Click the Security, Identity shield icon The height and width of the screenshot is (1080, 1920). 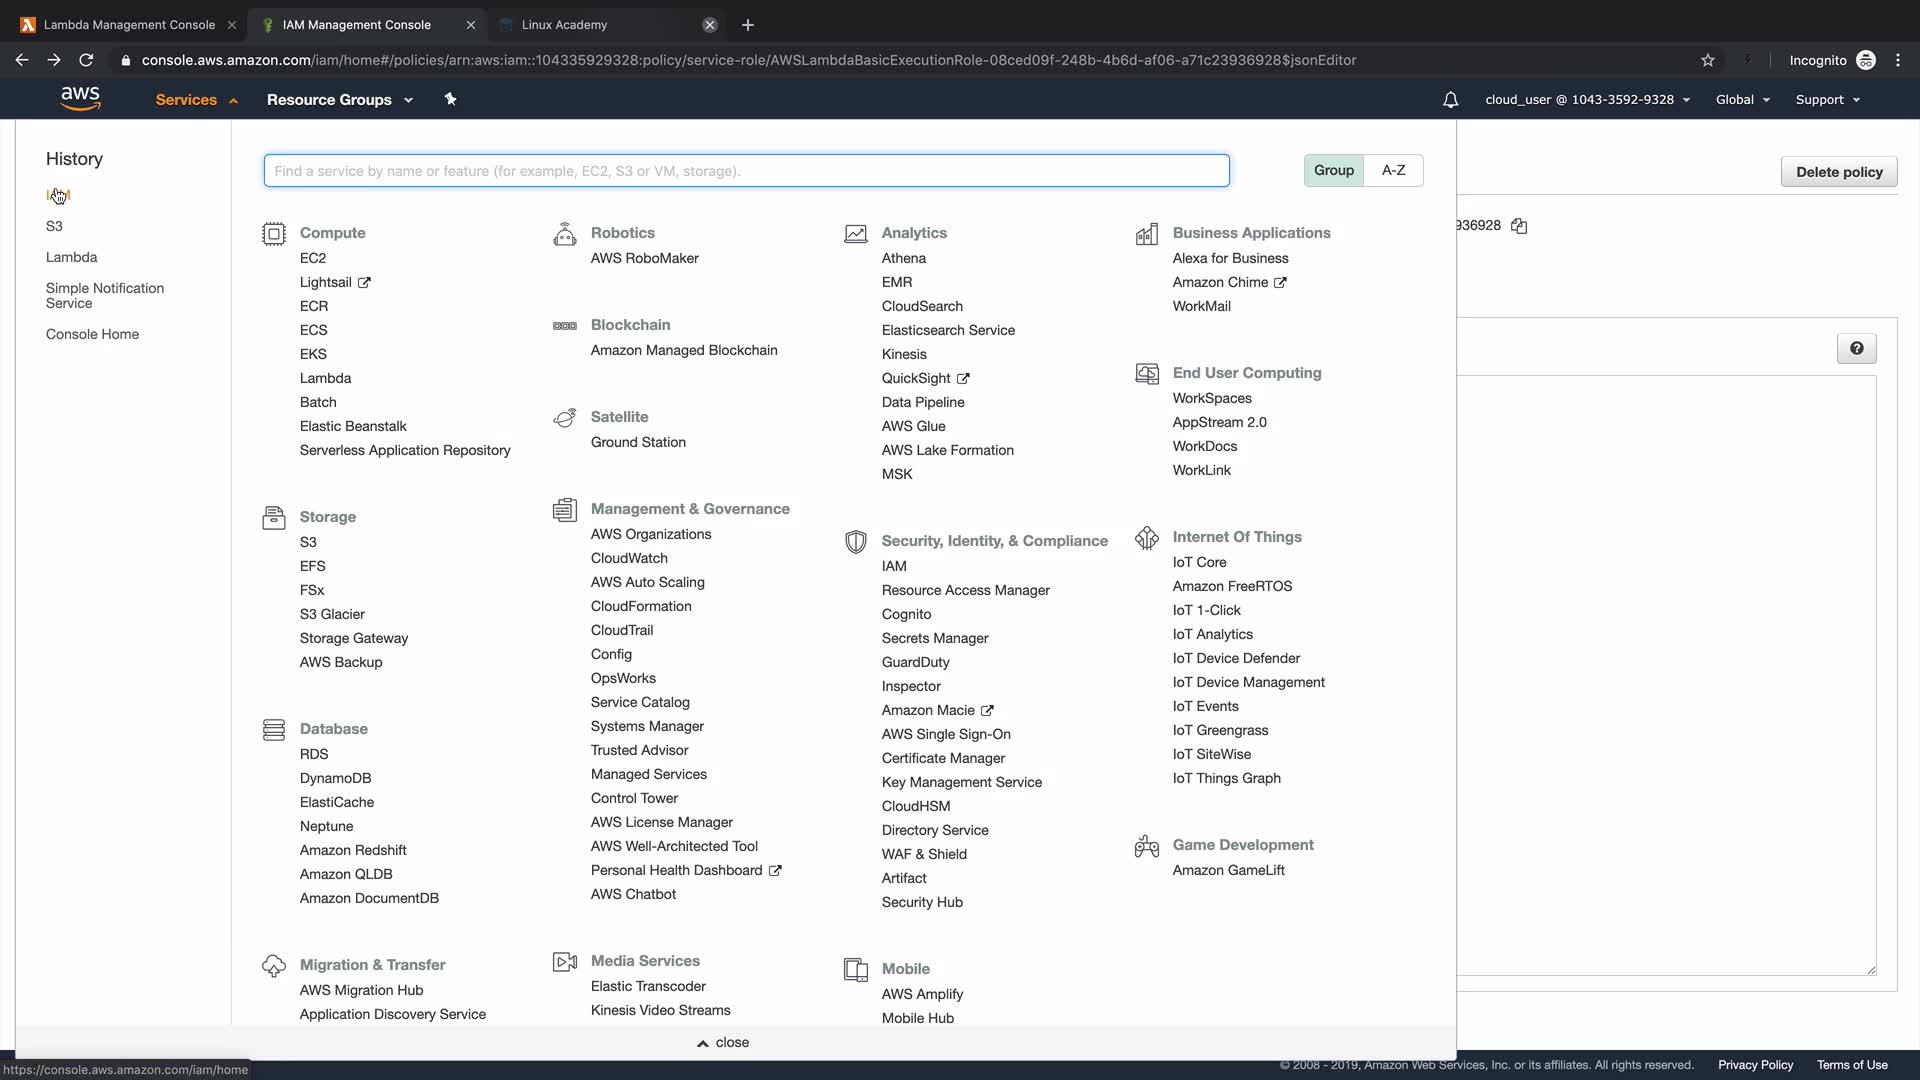click(855, 542)
